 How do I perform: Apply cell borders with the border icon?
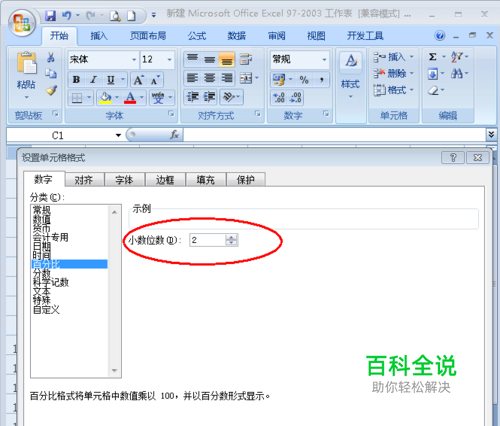tap(77, 98)
